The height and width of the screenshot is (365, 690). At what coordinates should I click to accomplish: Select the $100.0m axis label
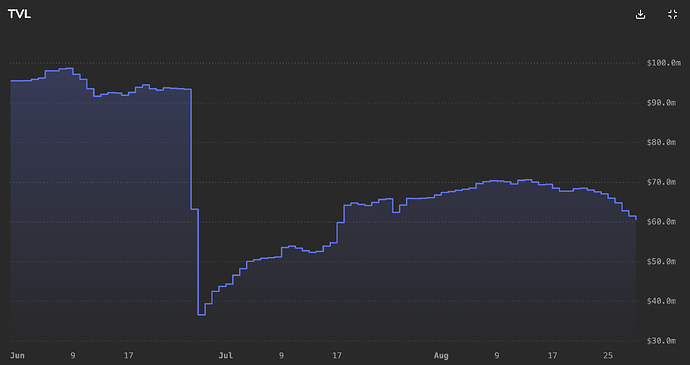[x=664, y=63]
